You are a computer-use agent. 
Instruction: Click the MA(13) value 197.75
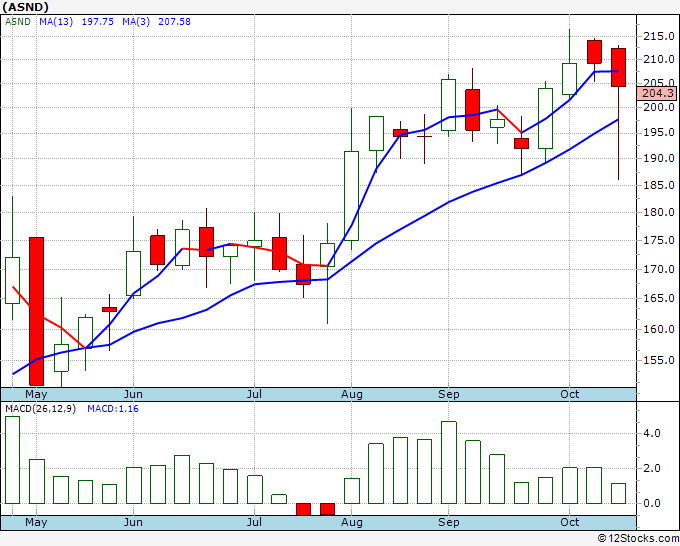point(98,22)
